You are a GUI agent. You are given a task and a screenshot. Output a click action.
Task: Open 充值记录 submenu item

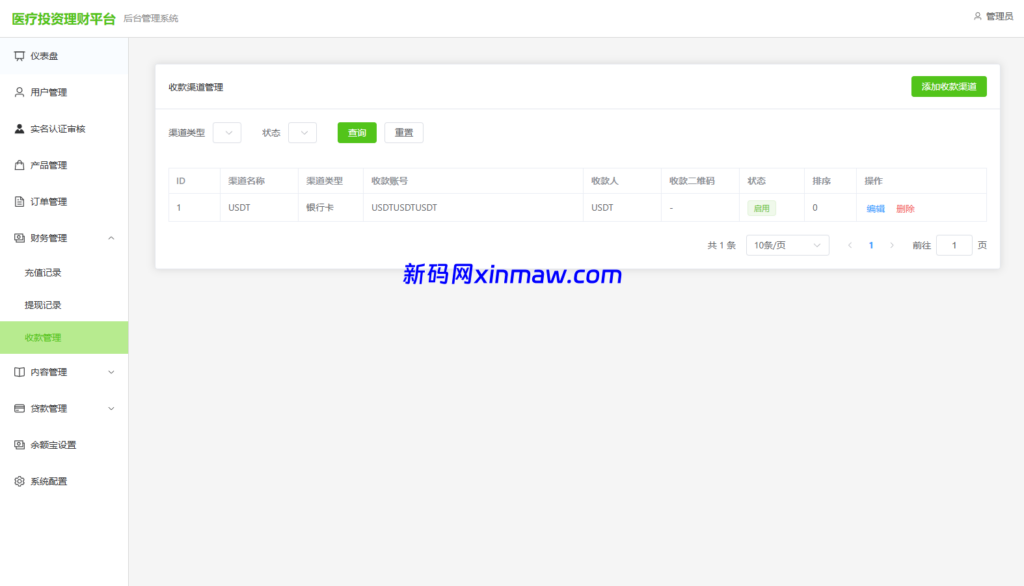(64, 272)
